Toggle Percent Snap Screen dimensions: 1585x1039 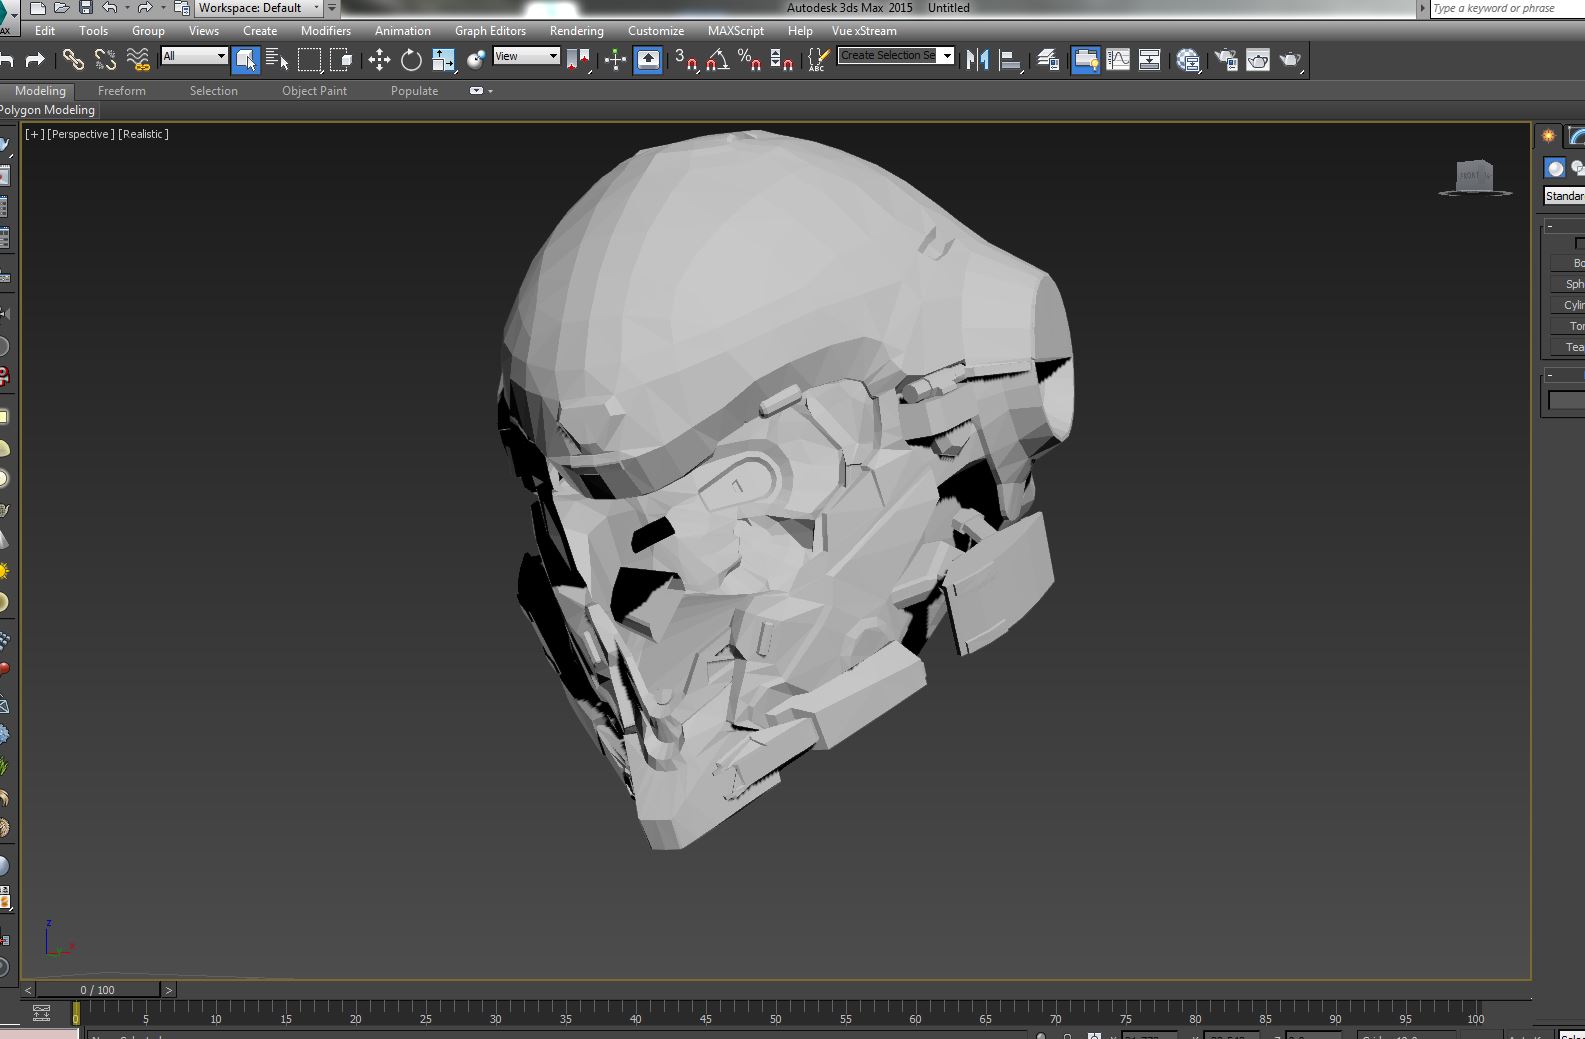[750, 60]
